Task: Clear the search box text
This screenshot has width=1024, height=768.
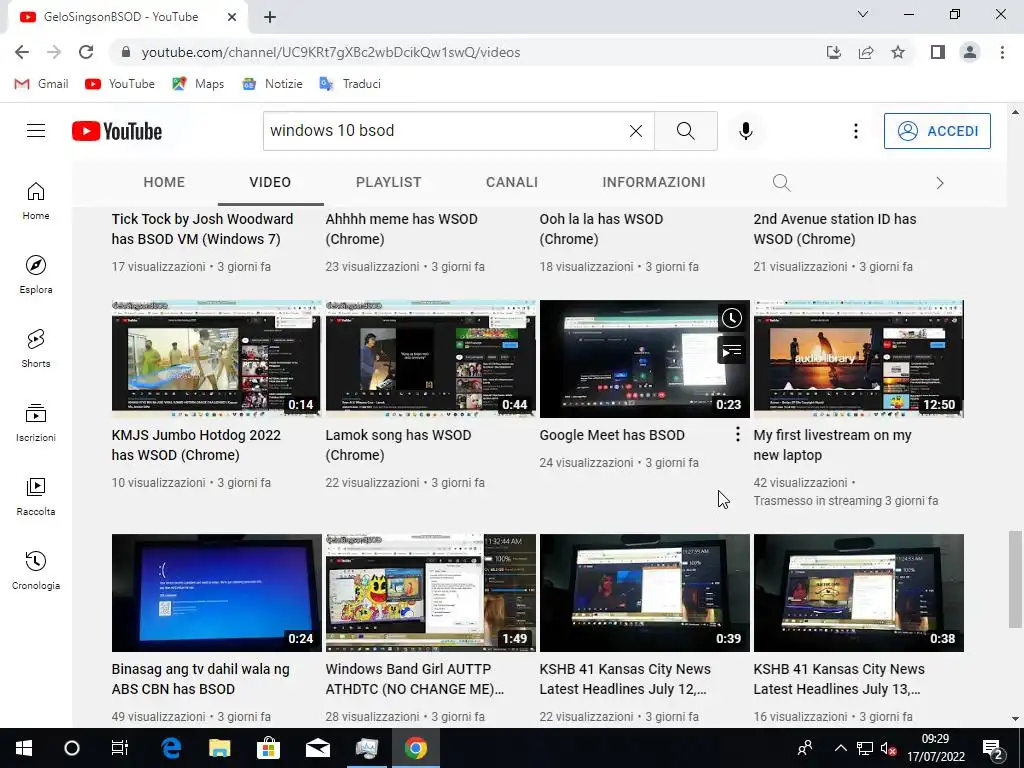Action: point(635,131)
